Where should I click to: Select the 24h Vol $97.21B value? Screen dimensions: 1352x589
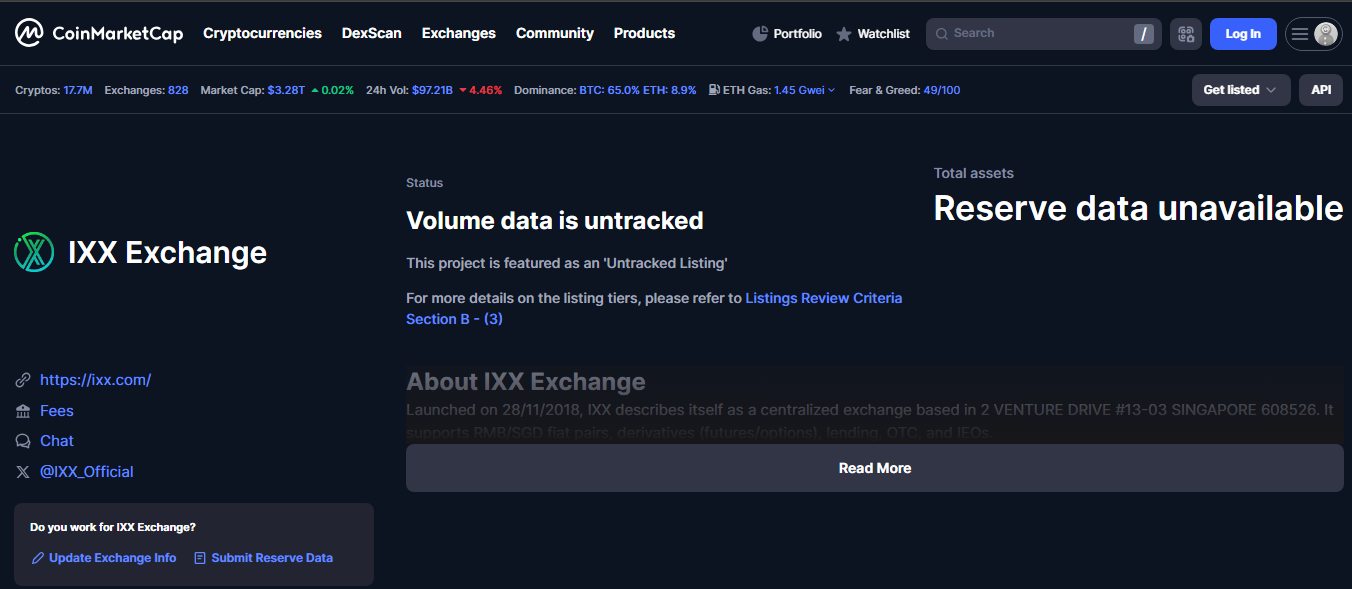pyautogui.click(x=432, y=90)
